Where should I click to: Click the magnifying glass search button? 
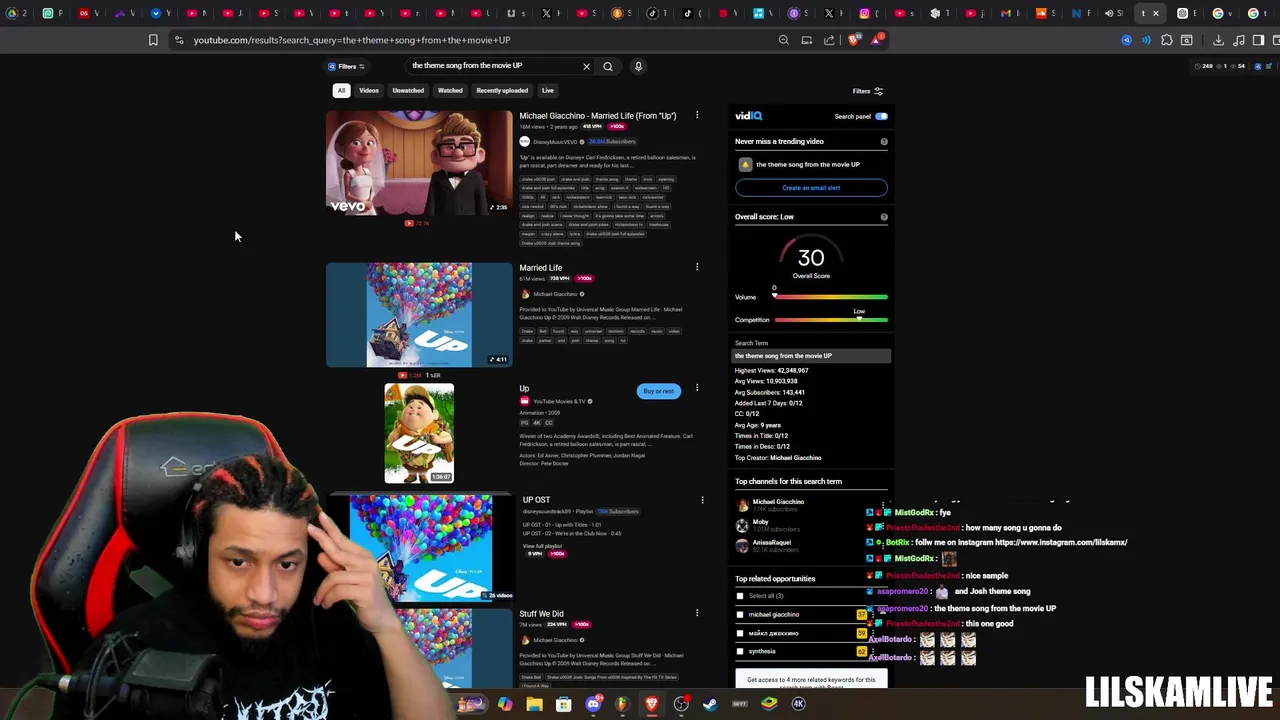click(x=607, y=66)
